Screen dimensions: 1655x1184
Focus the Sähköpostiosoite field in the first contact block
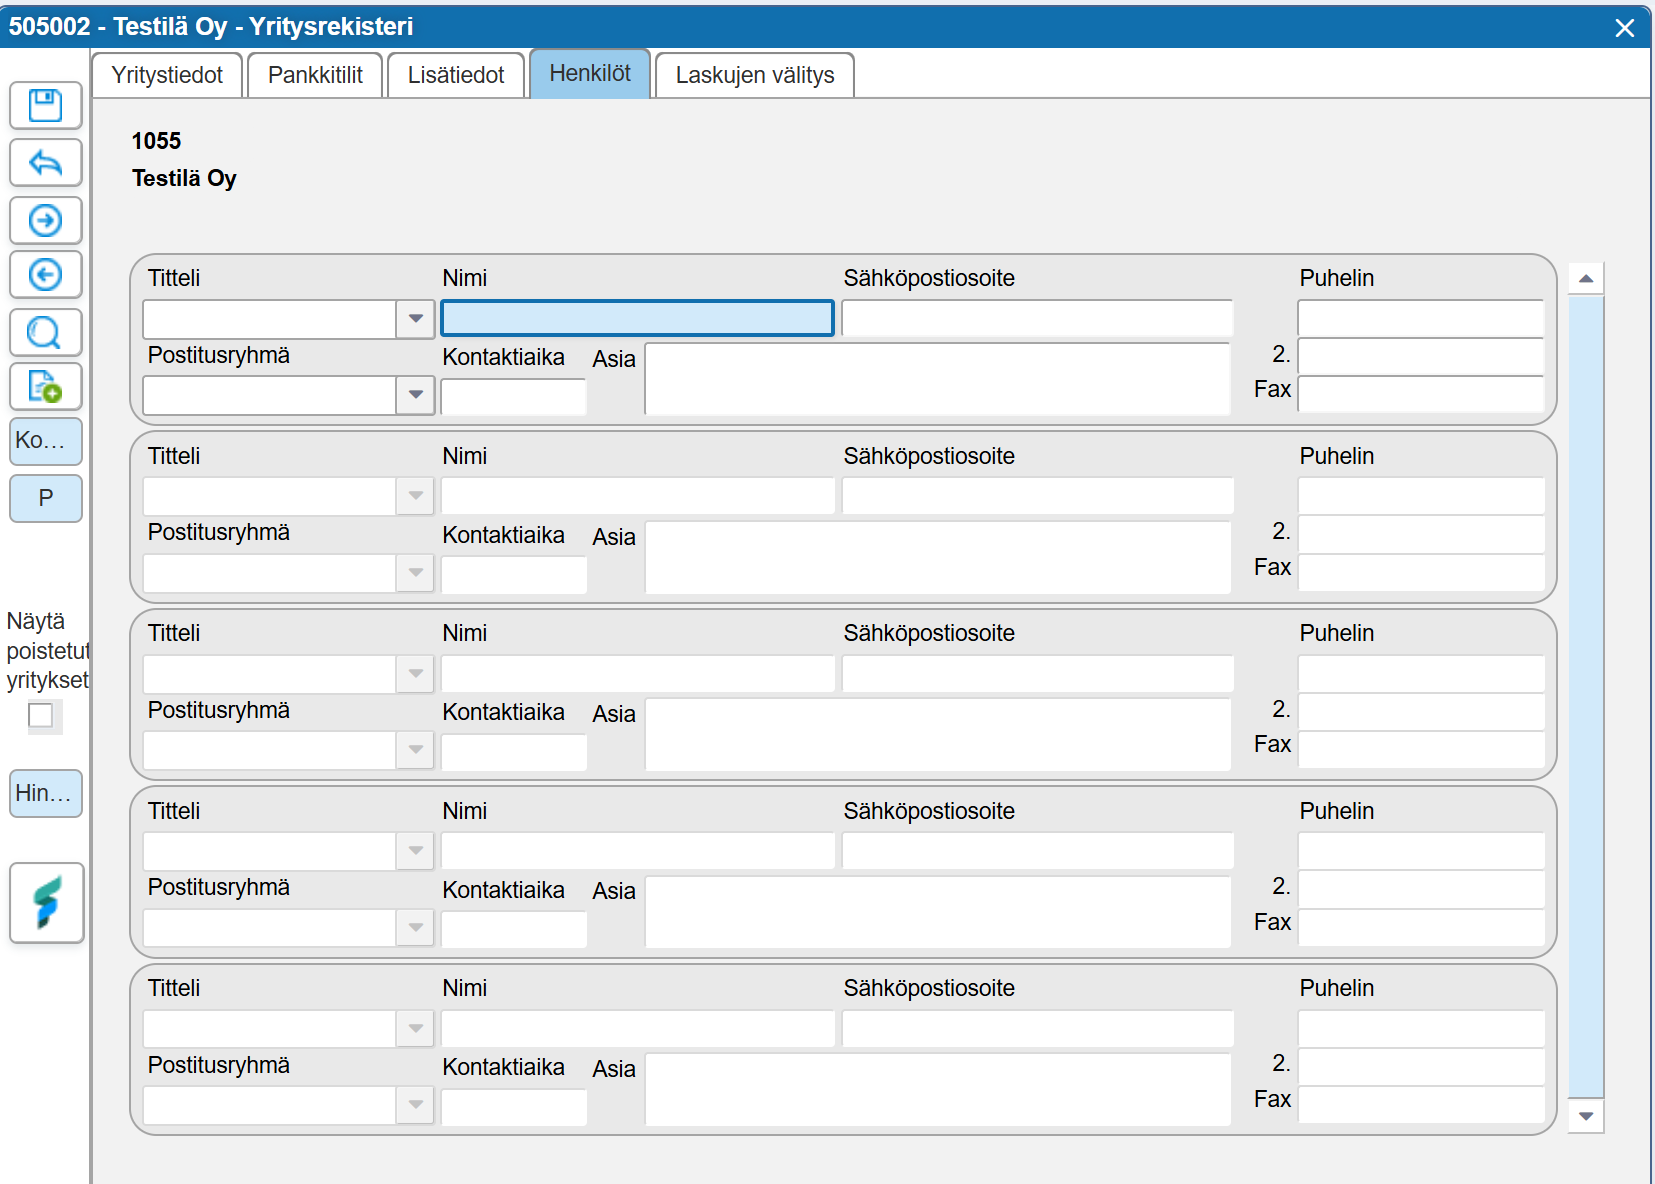(x=1038, y=318)
